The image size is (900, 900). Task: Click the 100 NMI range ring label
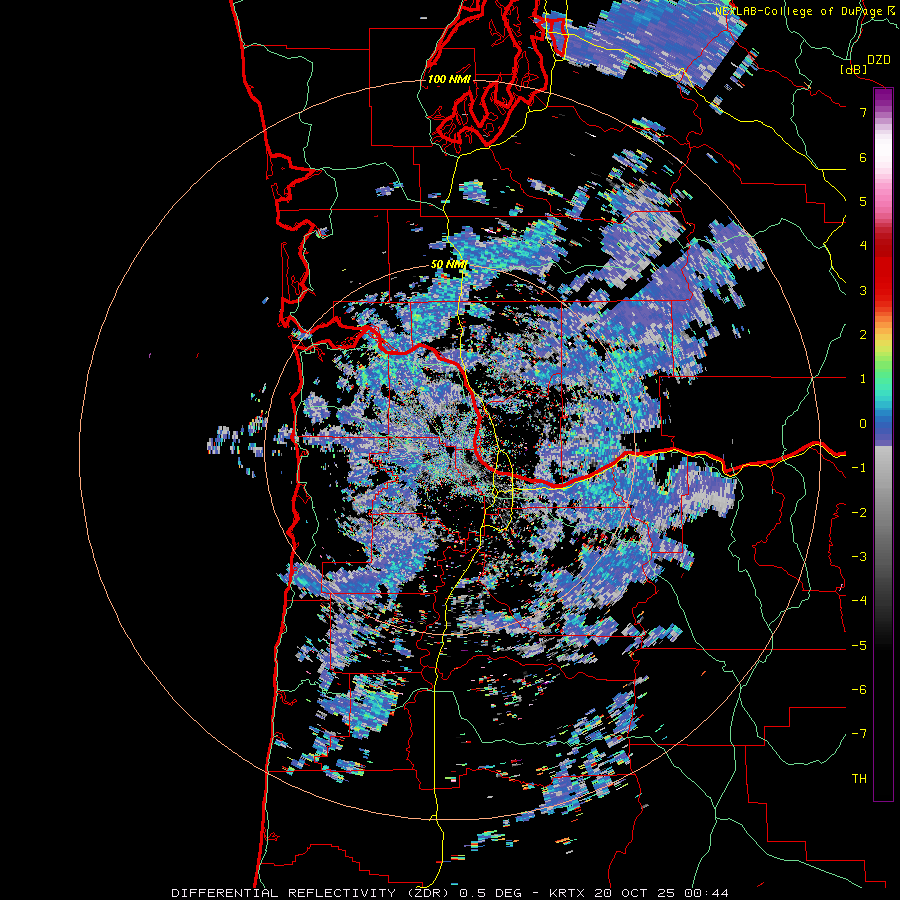tap(449, 79)
